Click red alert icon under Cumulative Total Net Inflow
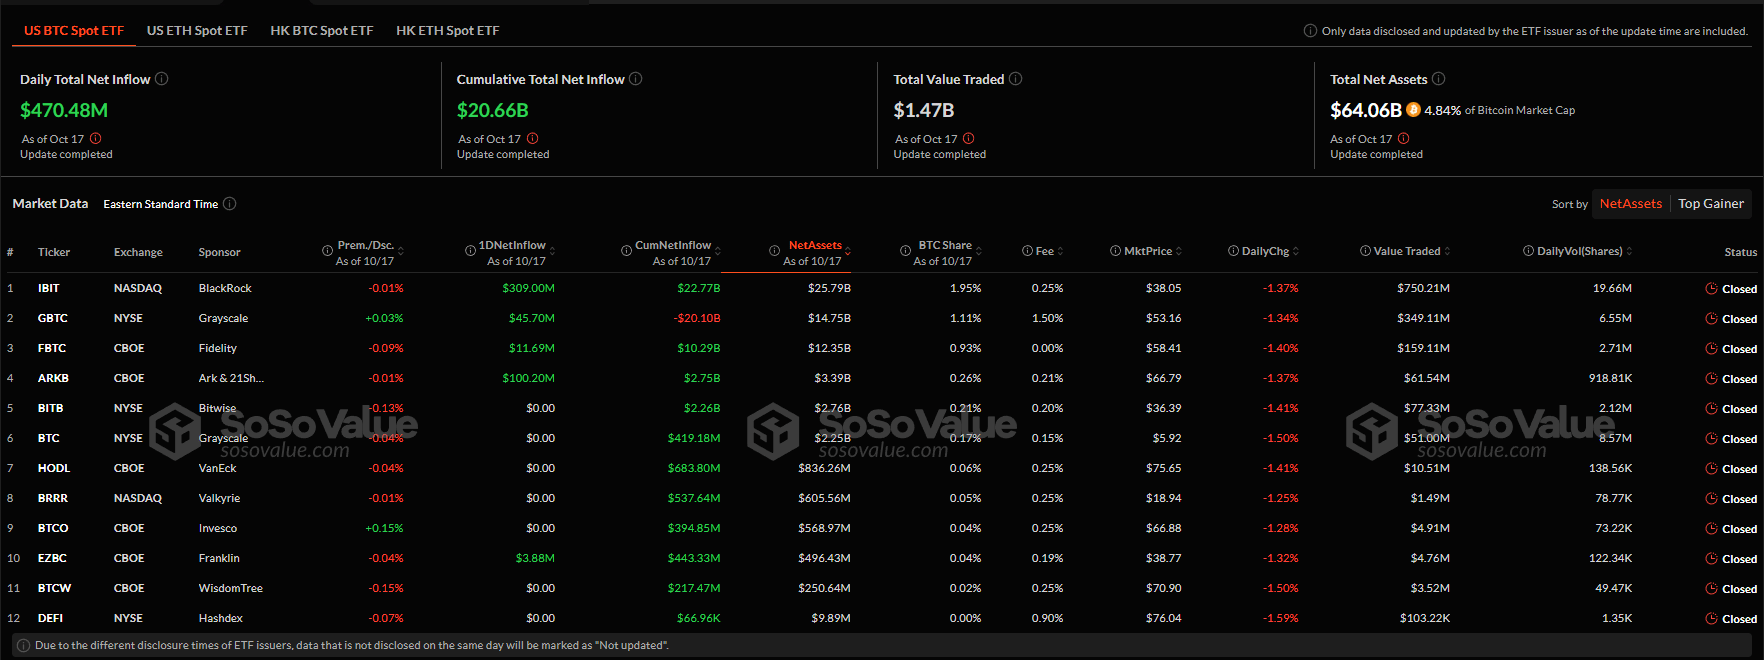This screenshot has height=660, width=1764. point(533,139)
